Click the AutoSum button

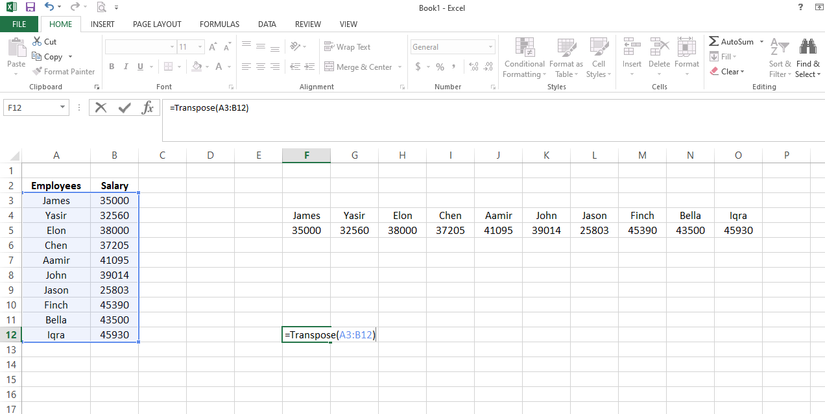click(x=732, y=42)
